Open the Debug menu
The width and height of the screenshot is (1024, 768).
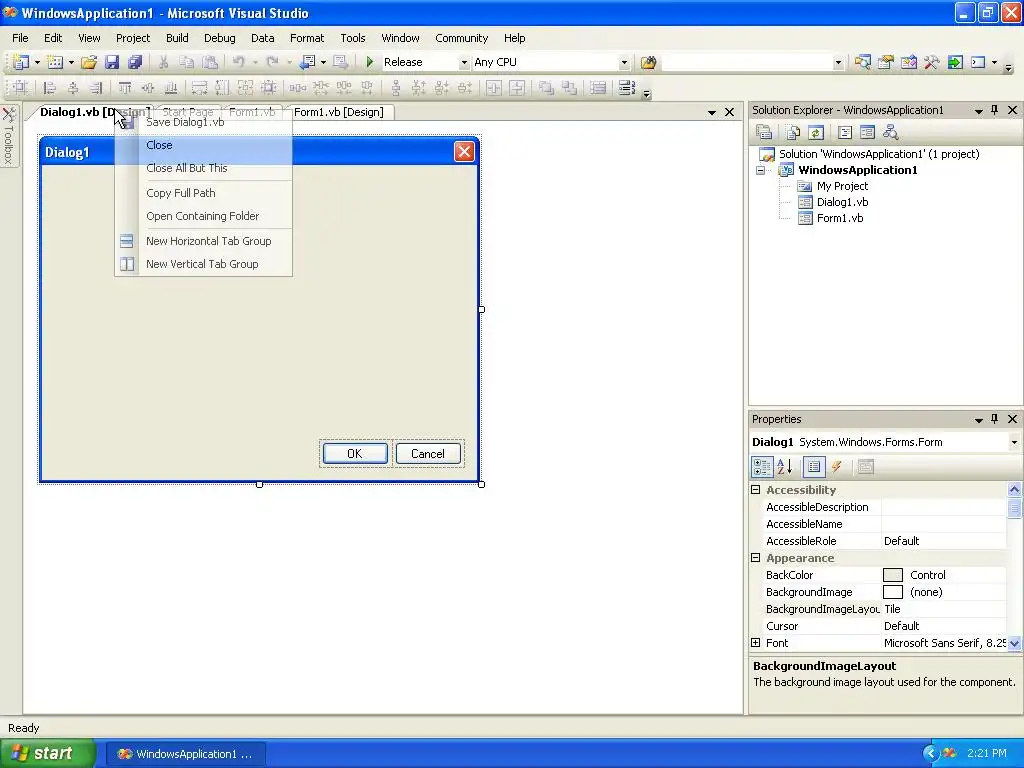point(219,38)
